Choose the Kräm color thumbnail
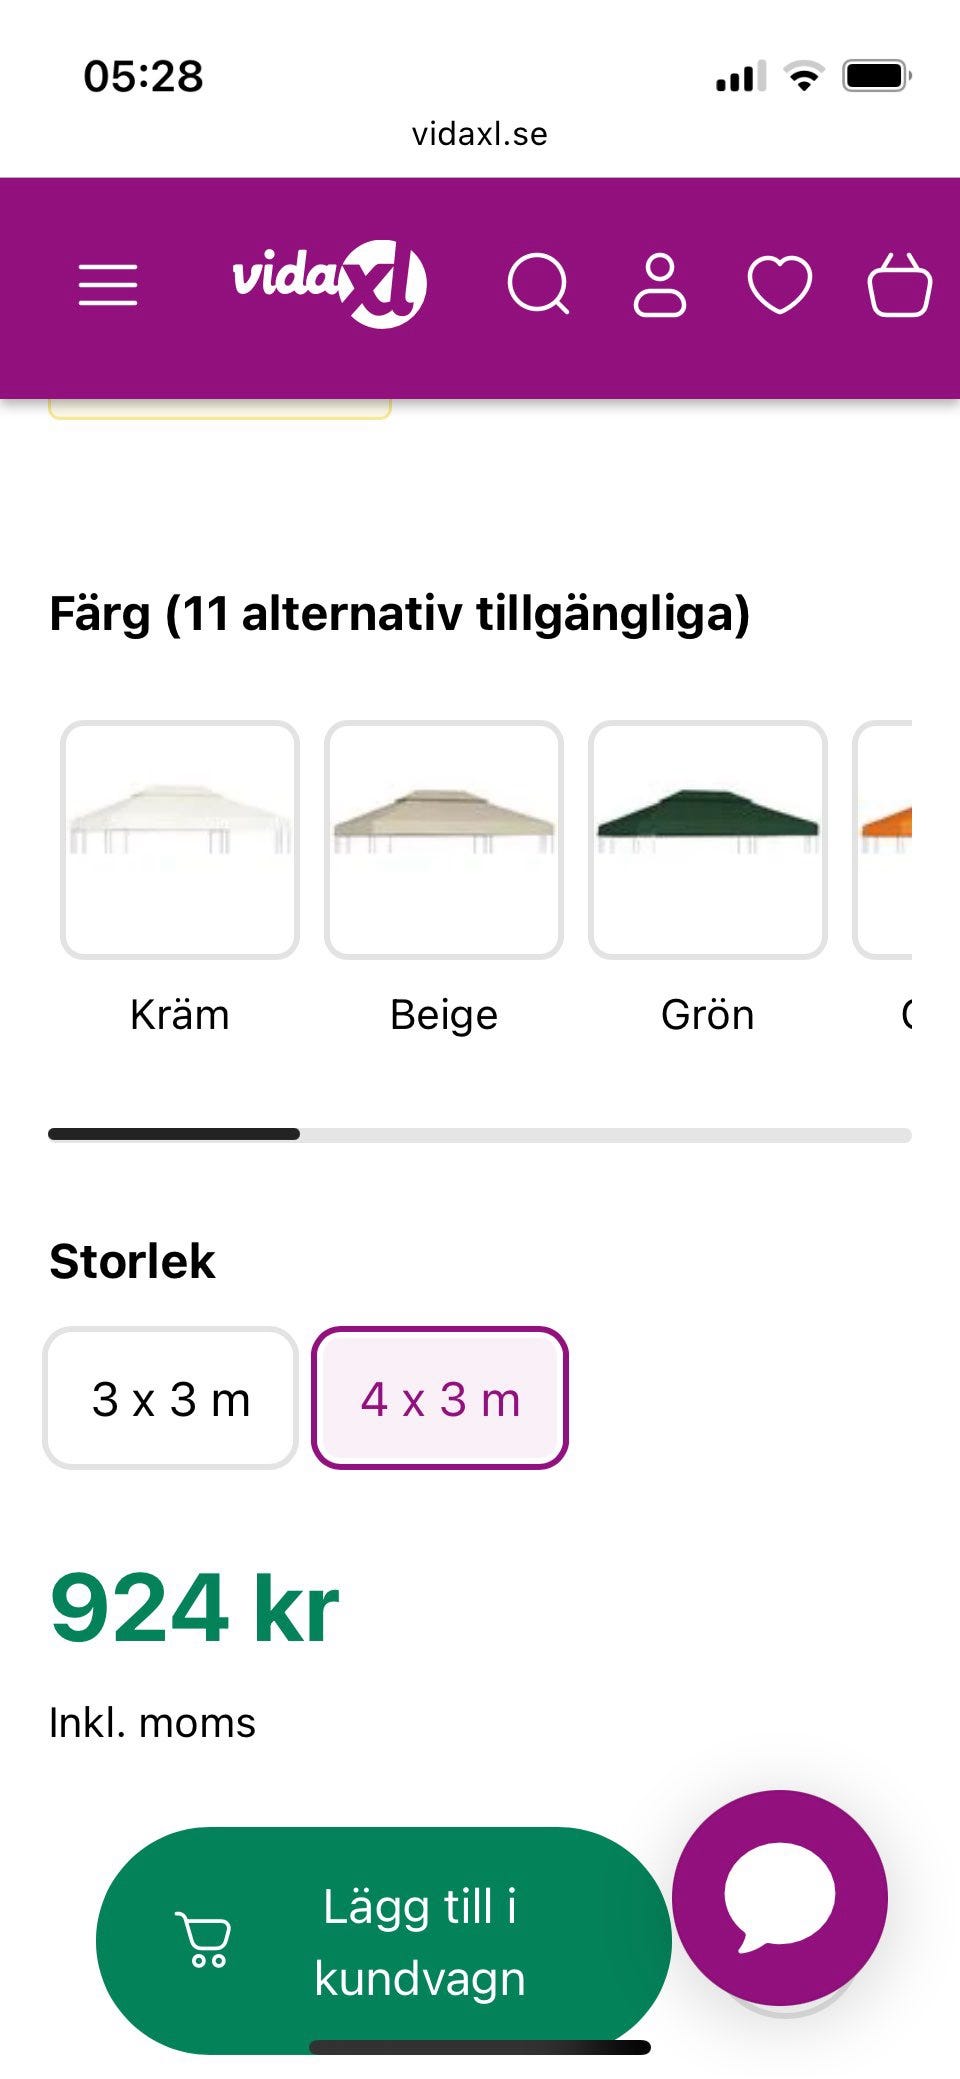The width and height of the screenshot is (960, 2079). point(180,840)
